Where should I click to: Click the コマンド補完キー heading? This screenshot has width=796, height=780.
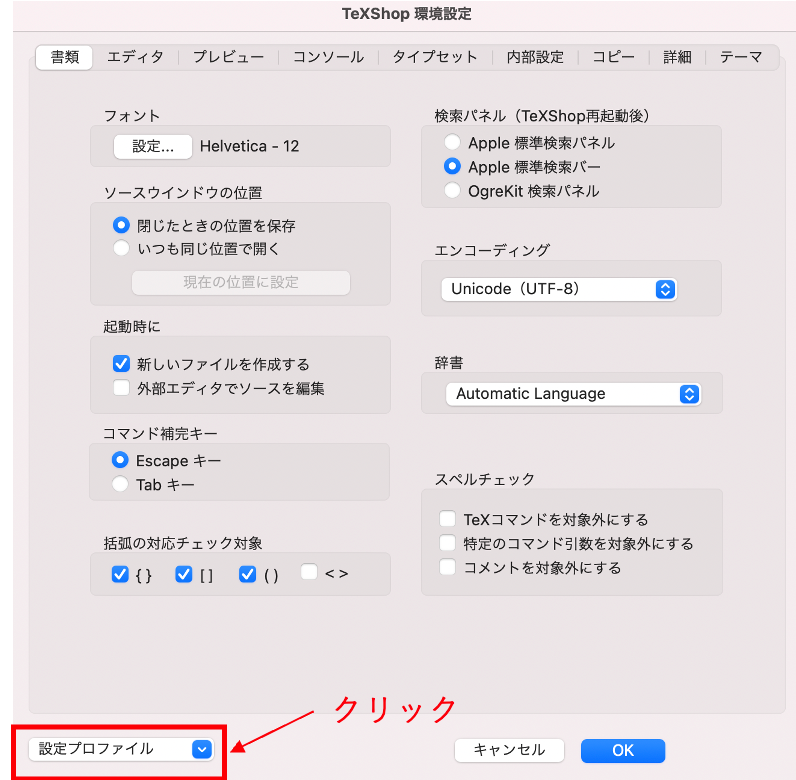click(x=160, y=434)
